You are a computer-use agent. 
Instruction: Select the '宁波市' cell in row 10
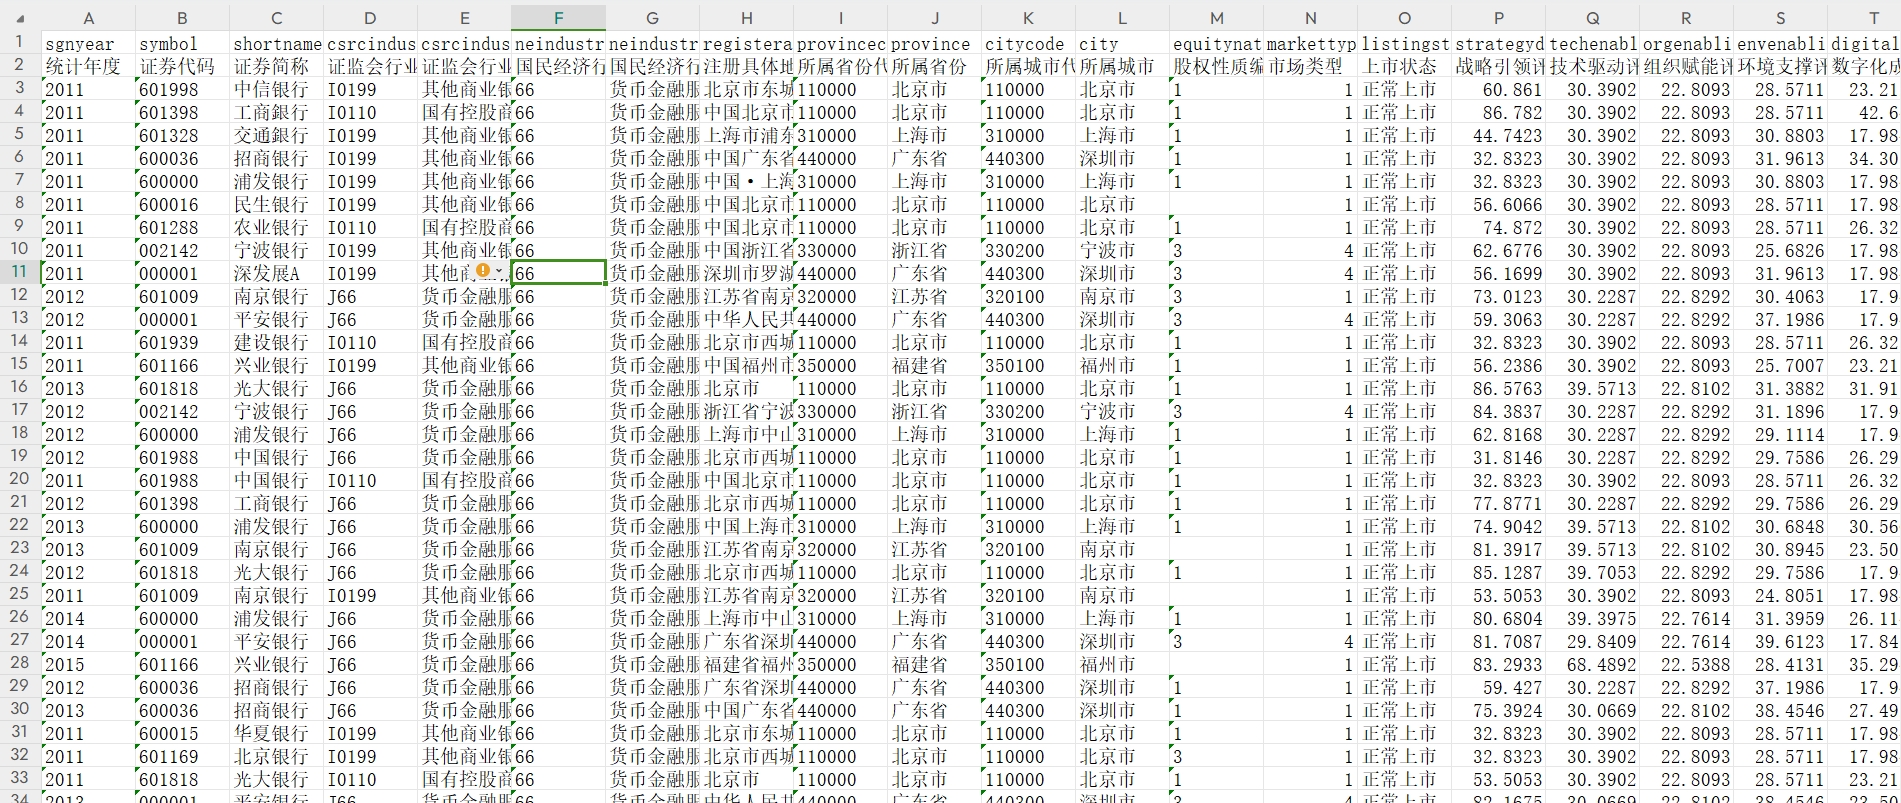click(1122, 250)
